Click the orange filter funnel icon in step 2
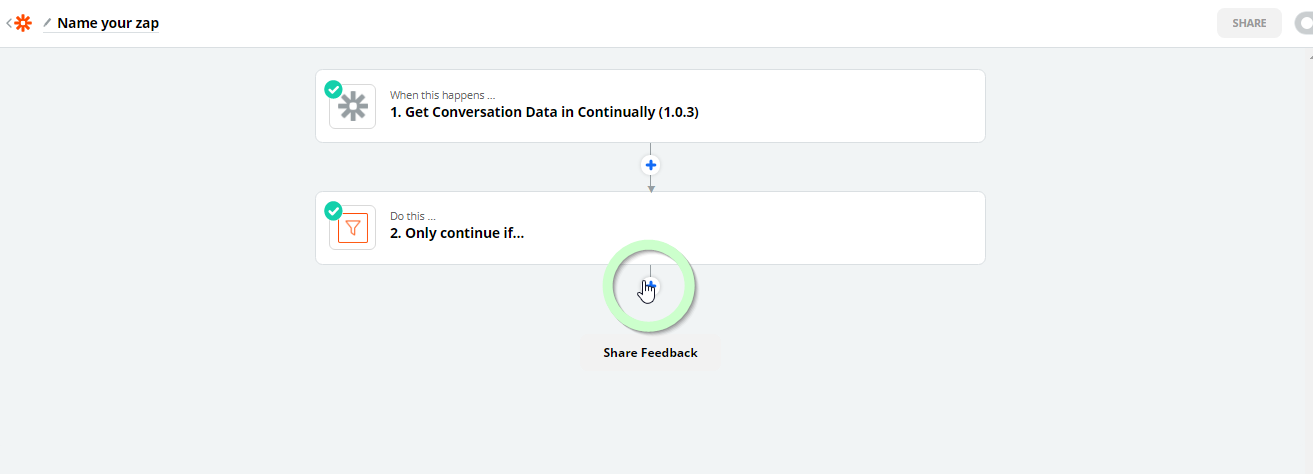This screenshot has width=1313, height=474. click(352, 228)
